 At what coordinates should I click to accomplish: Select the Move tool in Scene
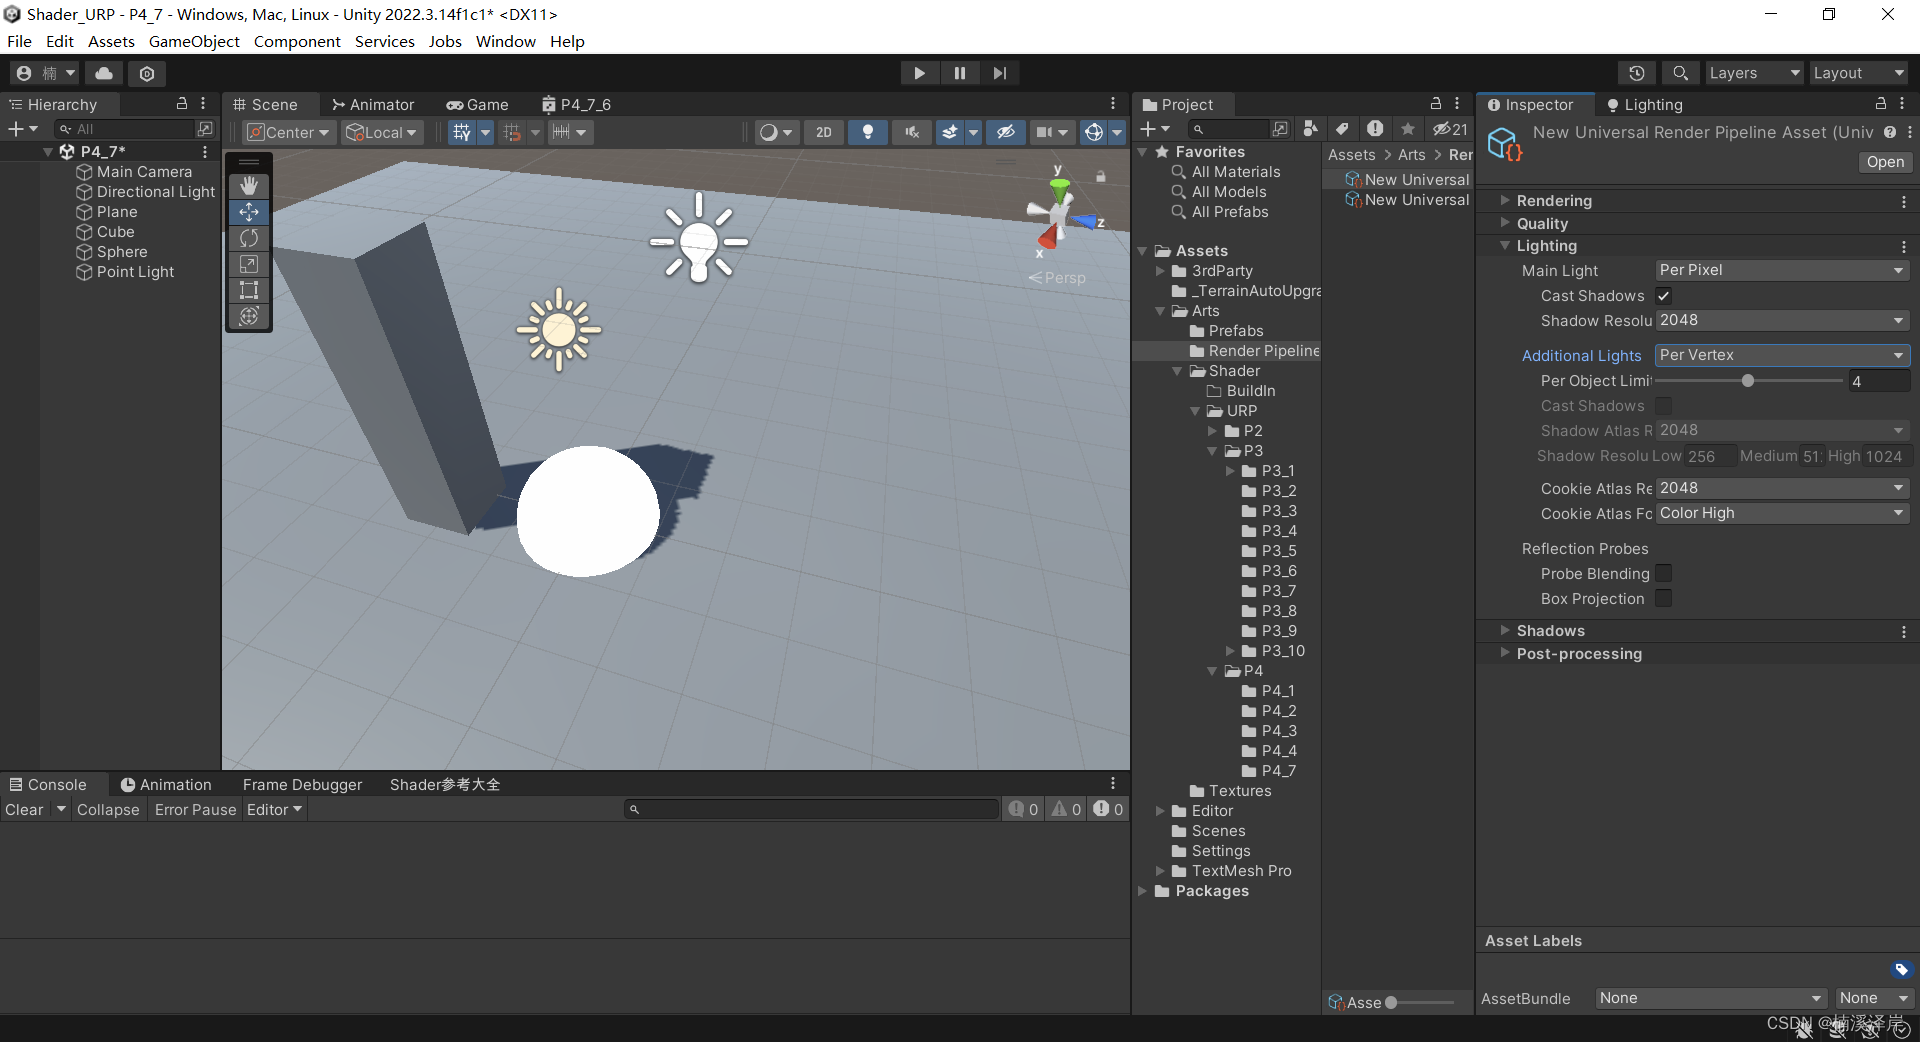pyautogui.click(x=249, y=212)
